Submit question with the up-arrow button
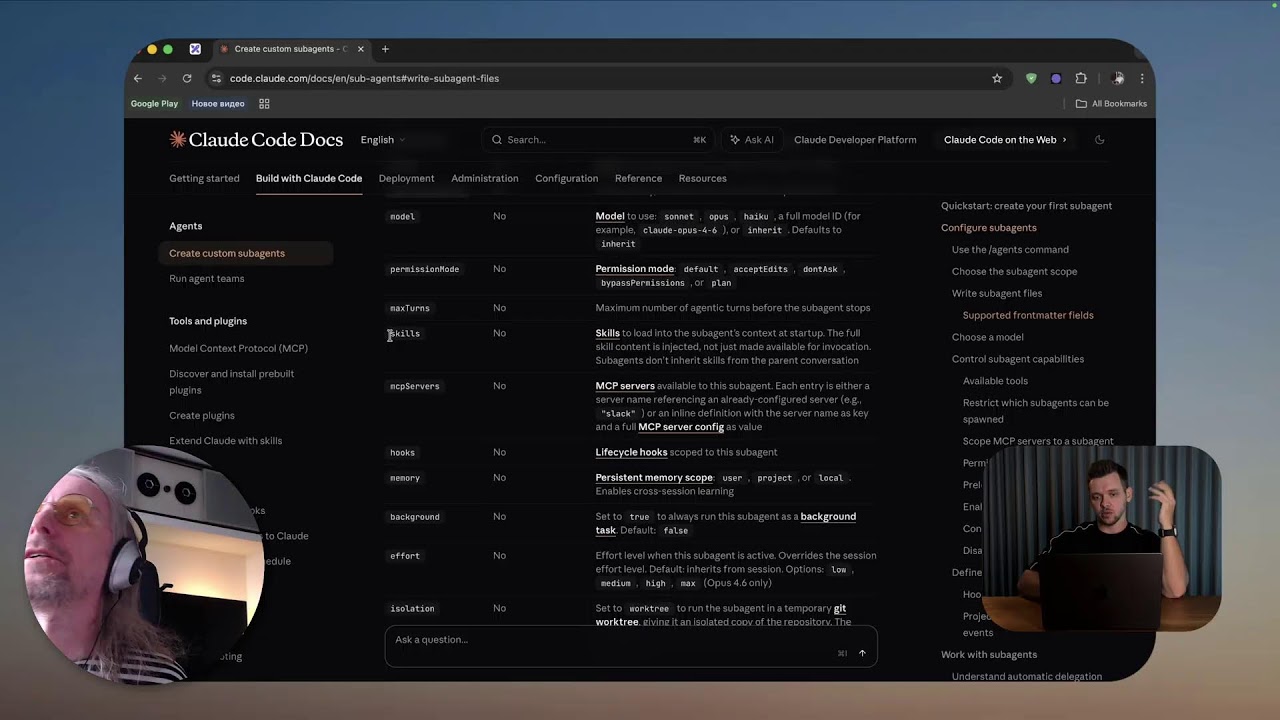1280x720 pixels. coord(862,654)
